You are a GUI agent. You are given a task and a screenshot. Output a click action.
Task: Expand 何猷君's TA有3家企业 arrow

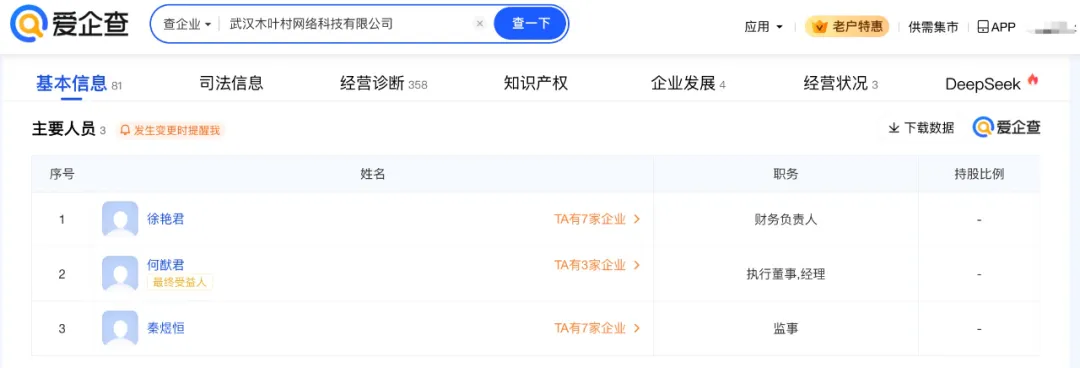click(x=637, y=265)
